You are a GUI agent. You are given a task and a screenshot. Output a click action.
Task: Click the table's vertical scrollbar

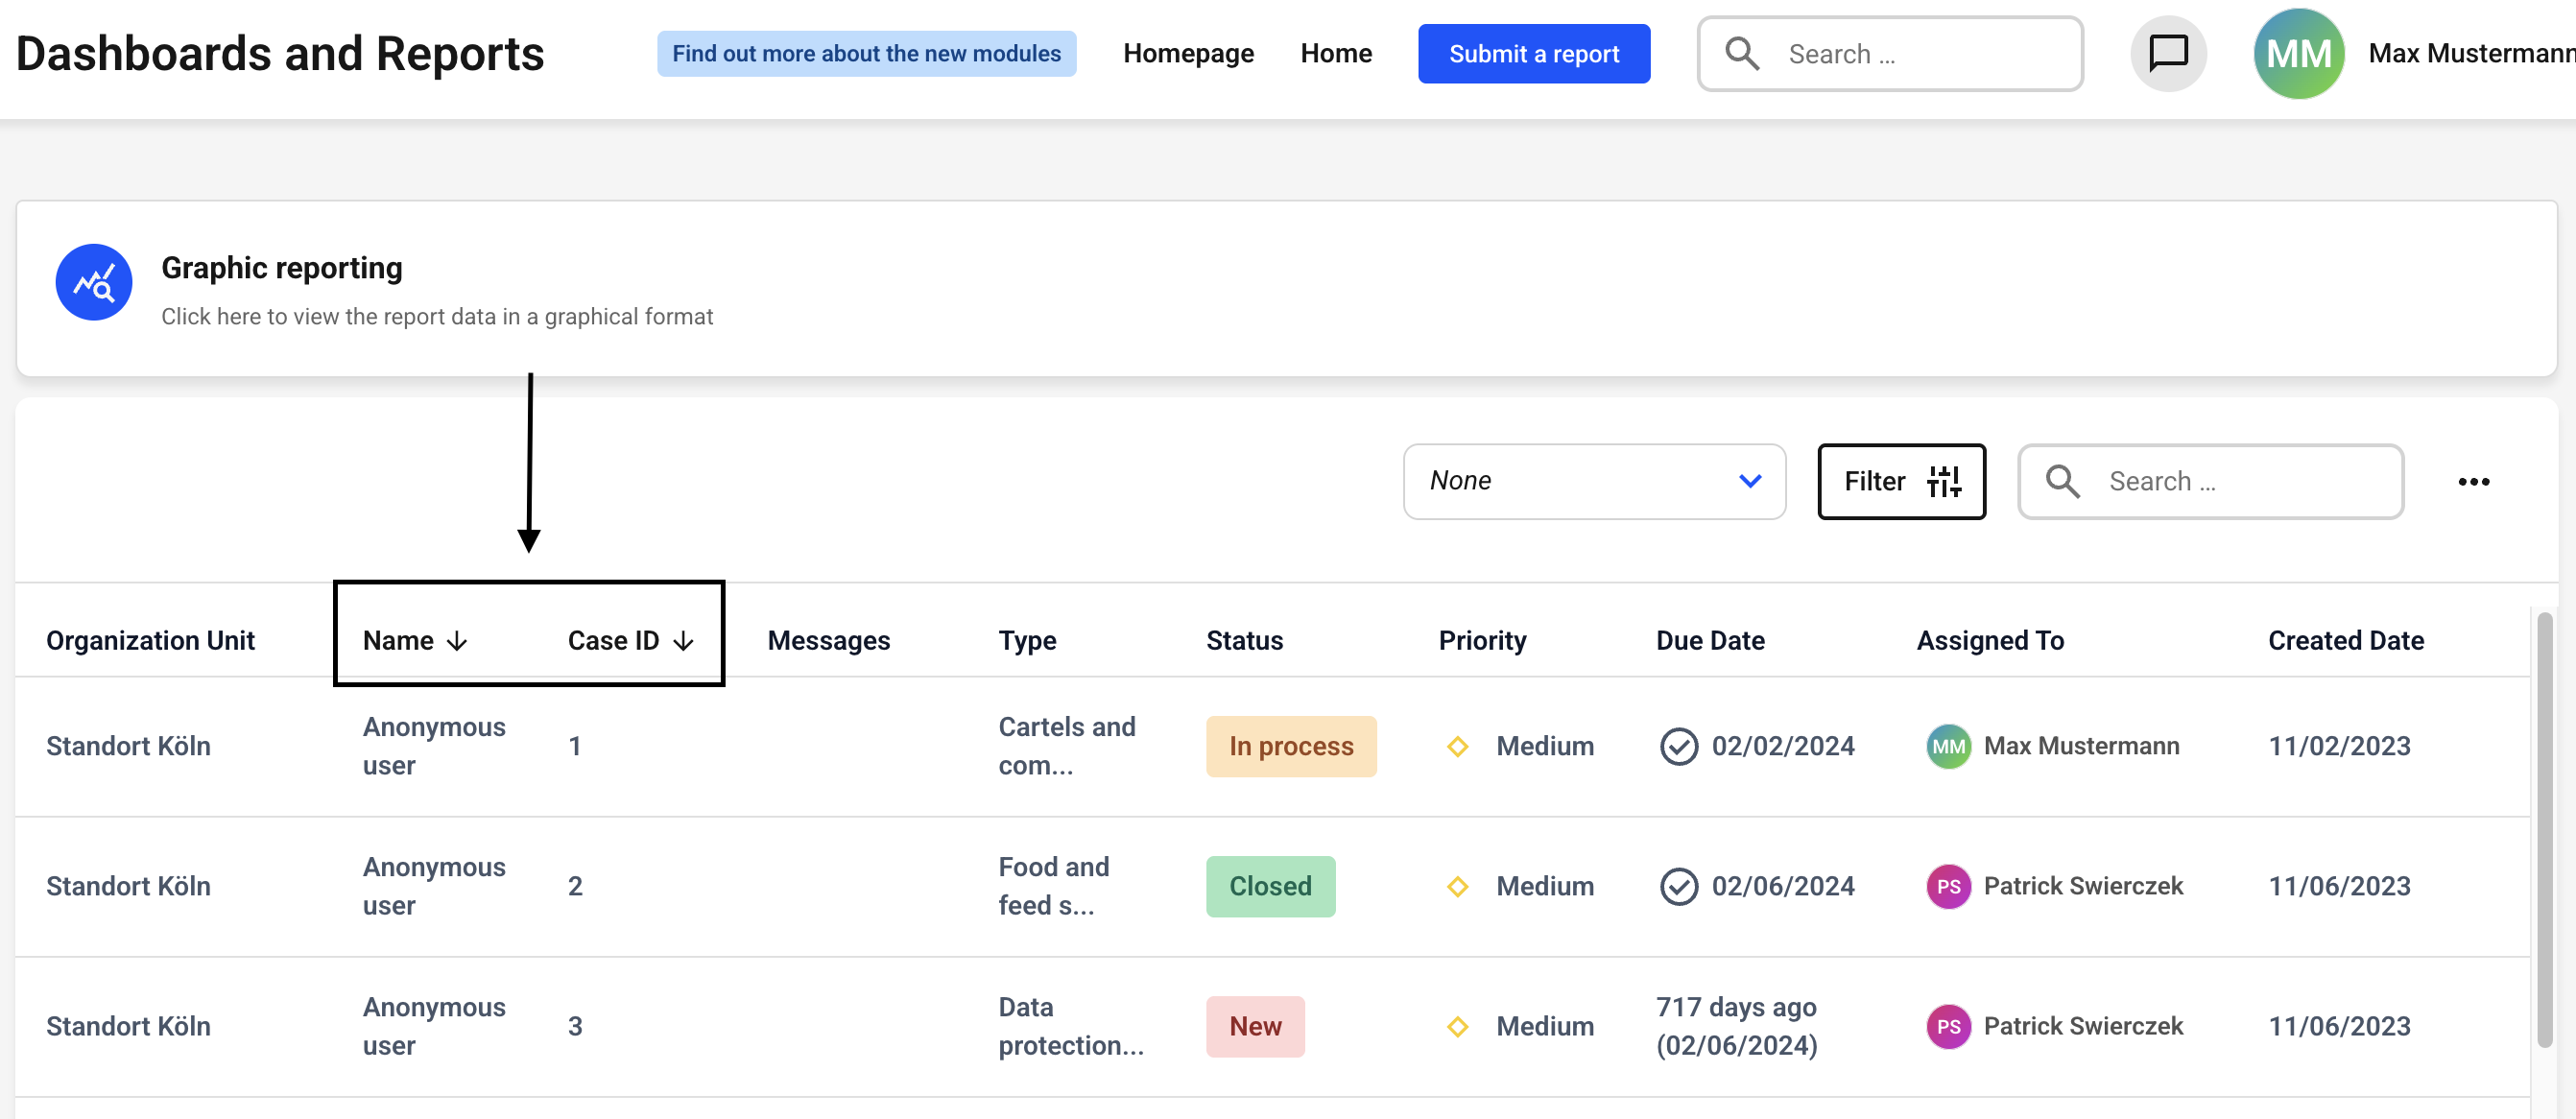(x=2544, y=830)
